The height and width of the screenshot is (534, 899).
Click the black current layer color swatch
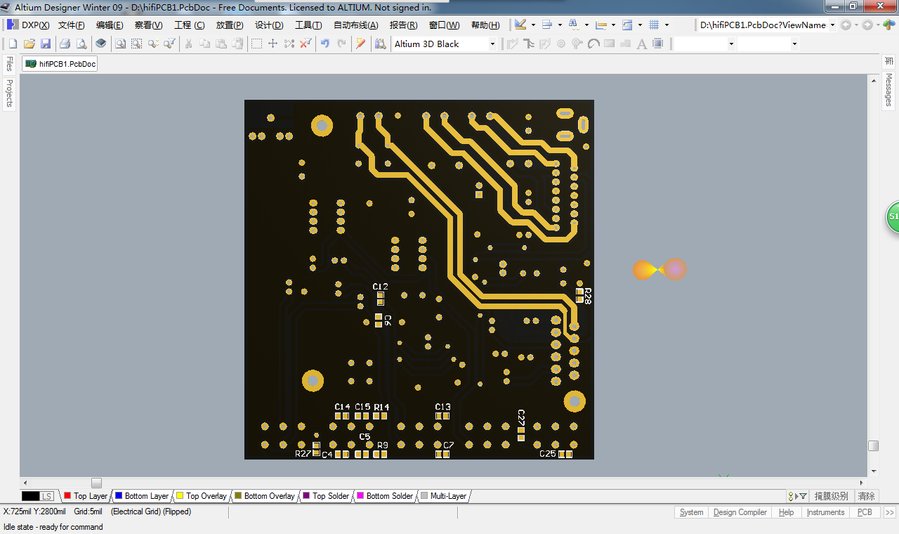click(x=30, y=496)
